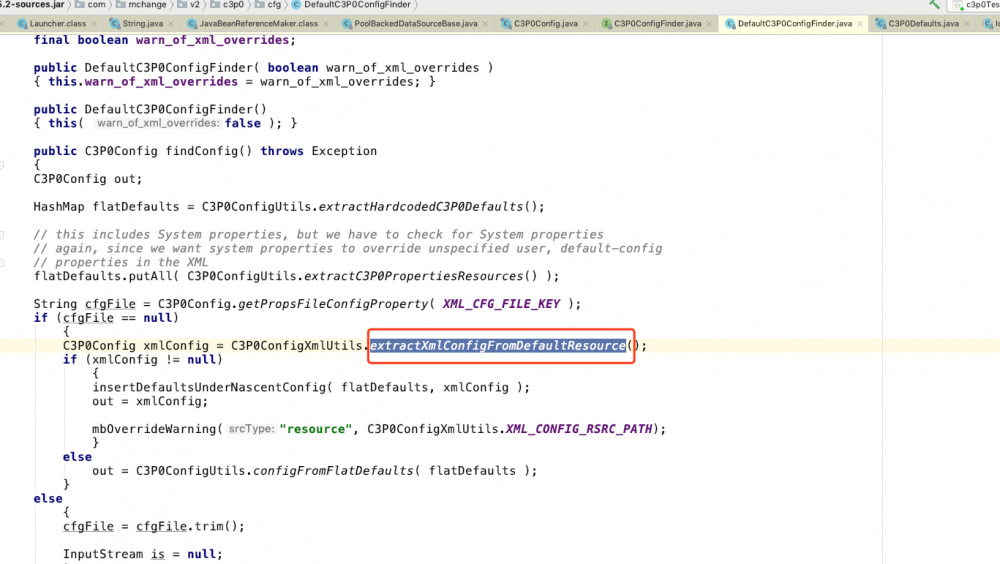The height and width of the screenshot is (564, 1000).
Task: Click the configFromFlatDefaults method call
Action: (x=334, y=471)
